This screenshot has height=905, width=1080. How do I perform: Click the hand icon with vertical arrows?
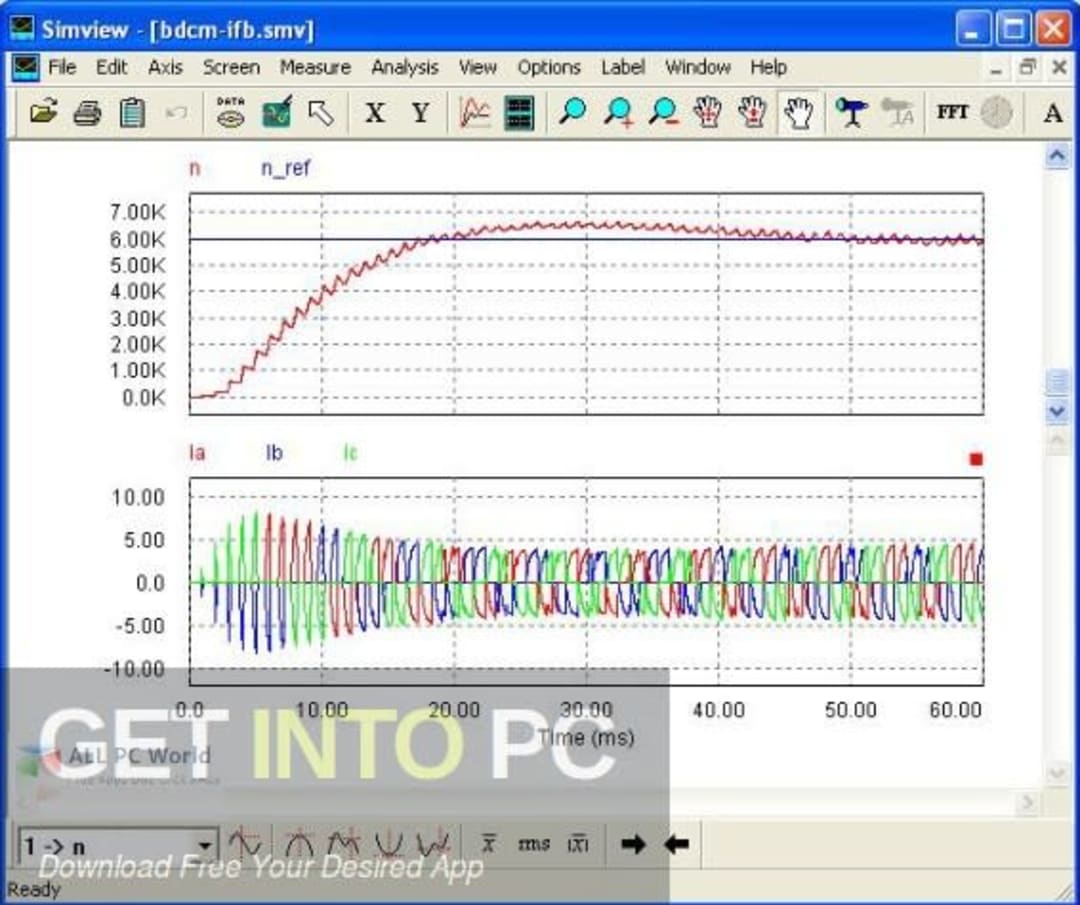point(753,112)
